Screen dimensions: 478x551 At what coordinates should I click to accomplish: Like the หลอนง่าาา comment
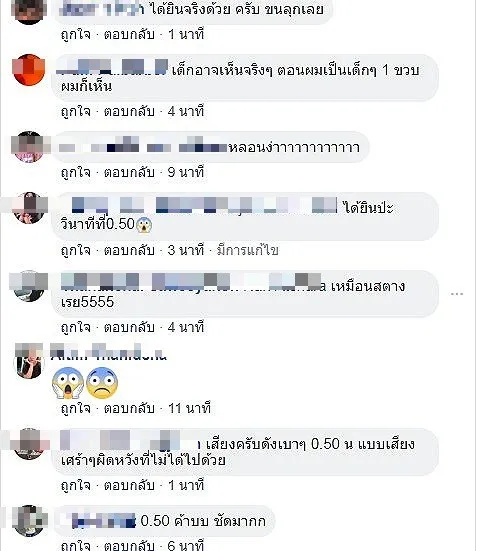point(76,173)
